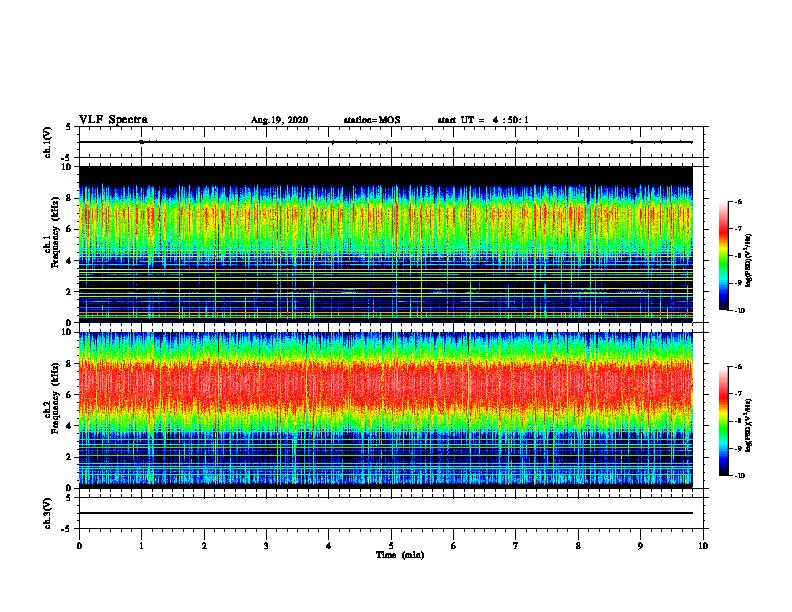Click time axis tick label "7"
Image resolution: width=792 pixels, height=612 pixels.
click(516, 546)
